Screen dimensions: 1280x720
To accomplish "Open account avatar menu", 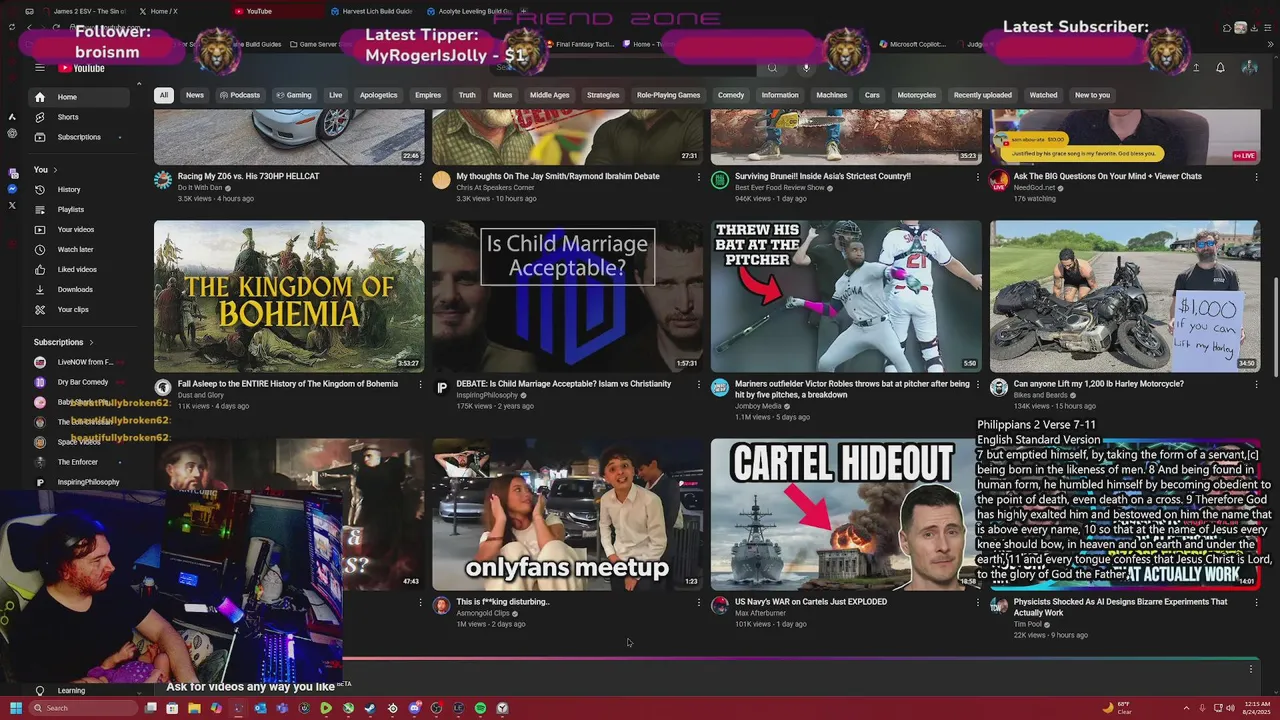I will point(1249,68).
